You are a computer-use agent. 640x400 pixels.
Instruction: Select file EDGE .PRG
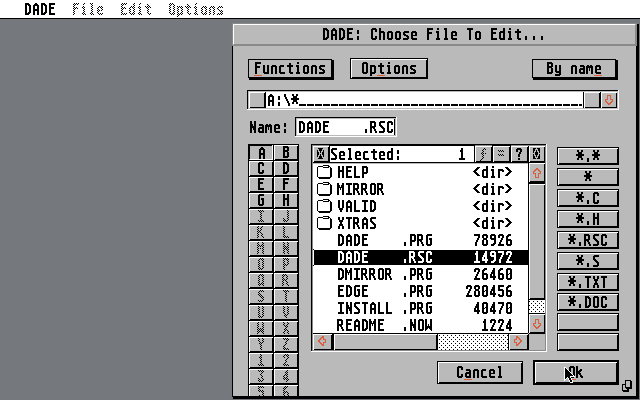pyautogui.click(x=421, y=291)
